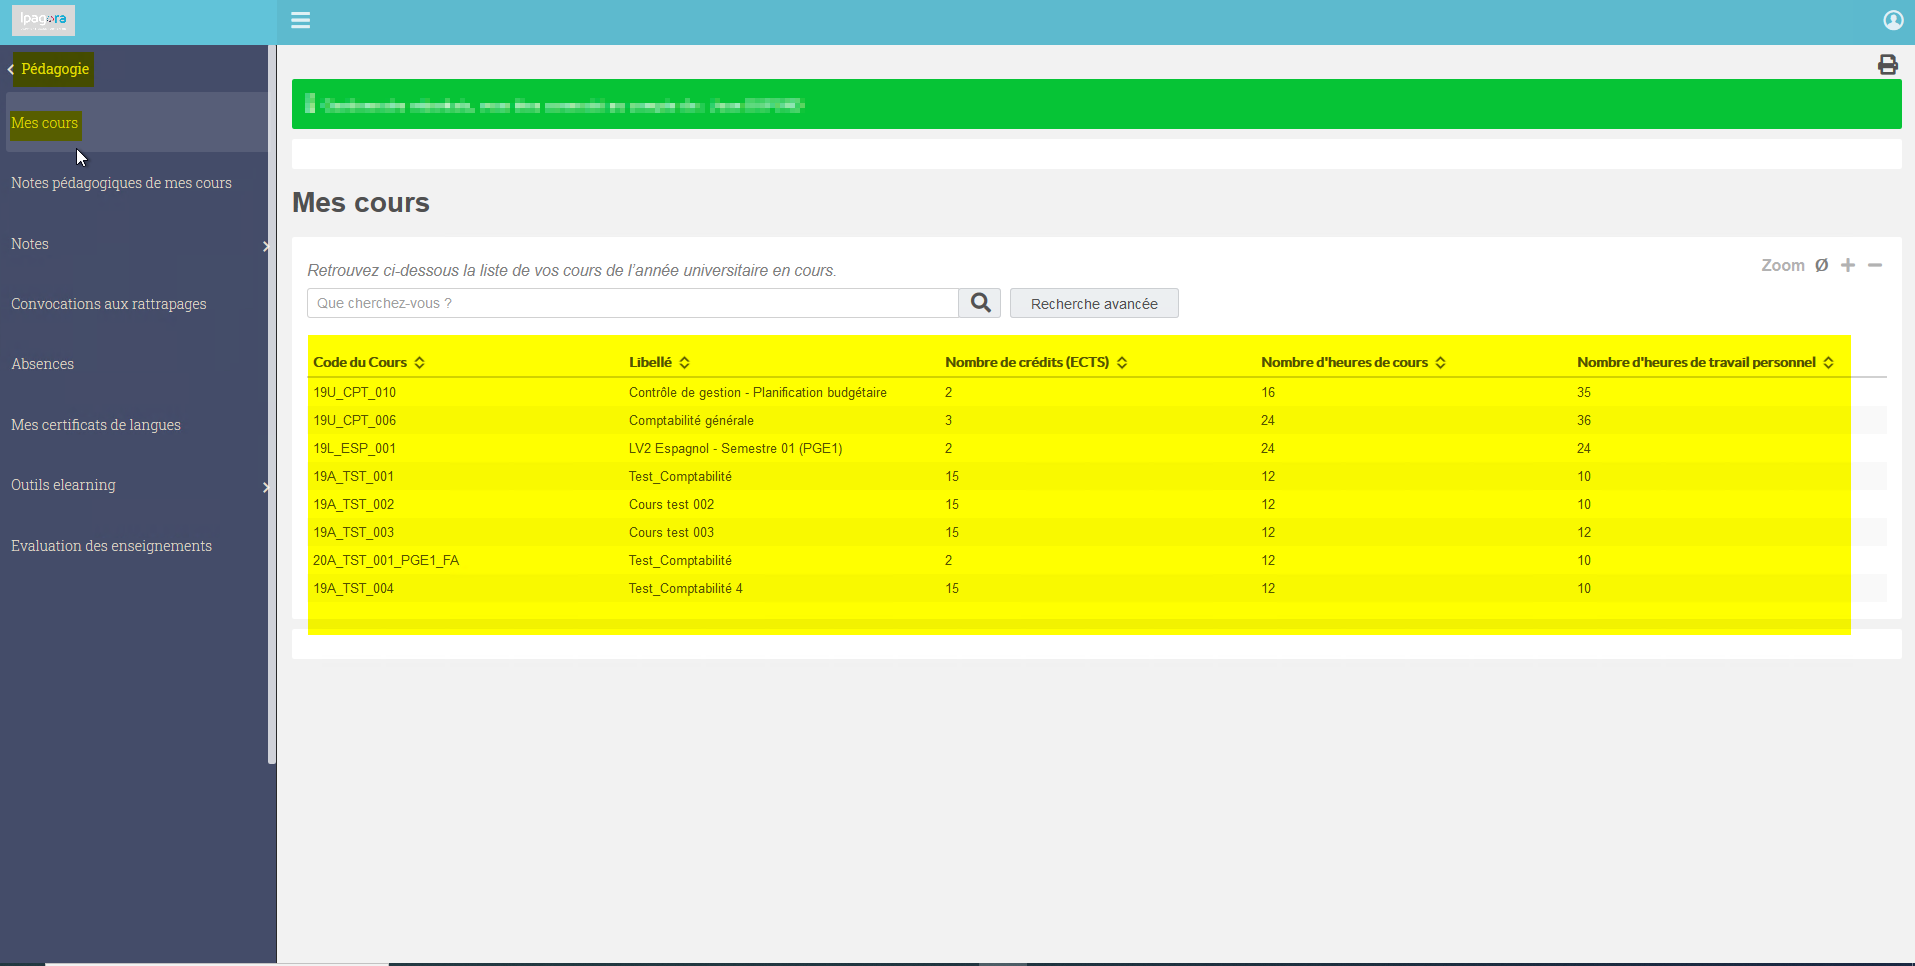Image resolution: width=1915 pixels, height=966 pixels.
Task: Click the Recherche avancée button
Action: (x=1094, y=303)
